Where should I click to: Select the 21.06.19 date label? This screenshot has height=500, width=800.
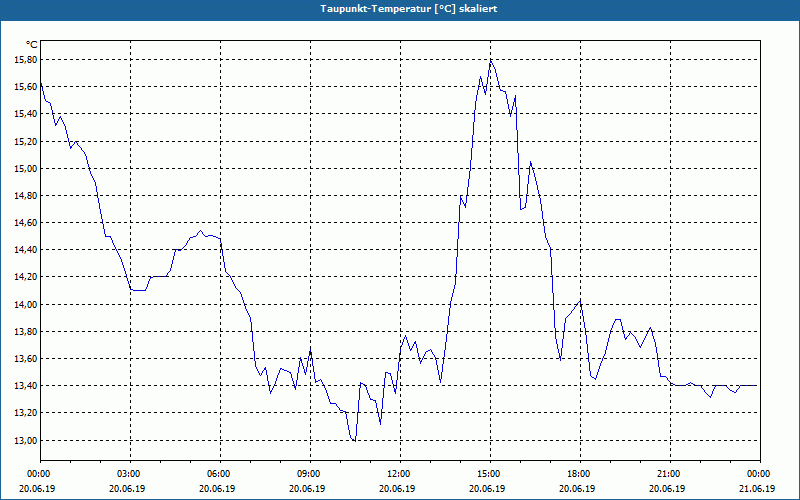coord(757,488)
